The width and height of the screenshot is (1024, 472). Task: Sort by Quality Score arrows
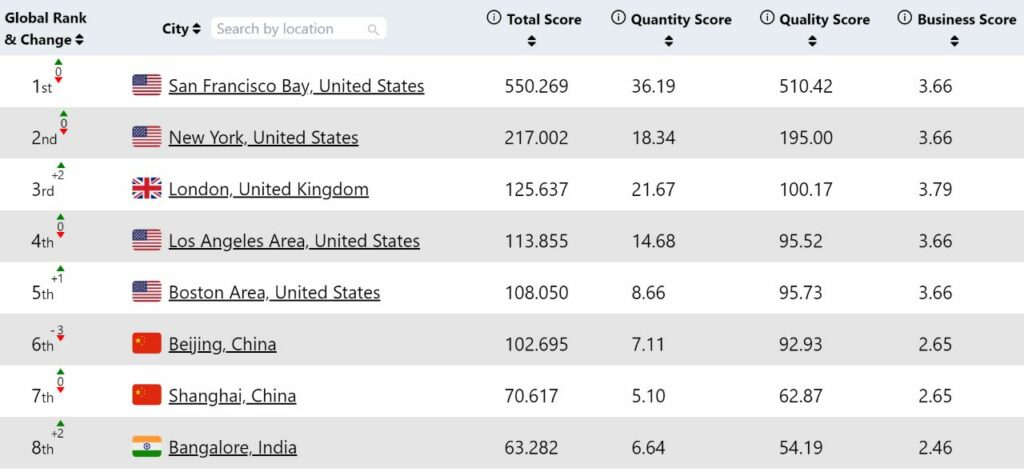point(812,41)
